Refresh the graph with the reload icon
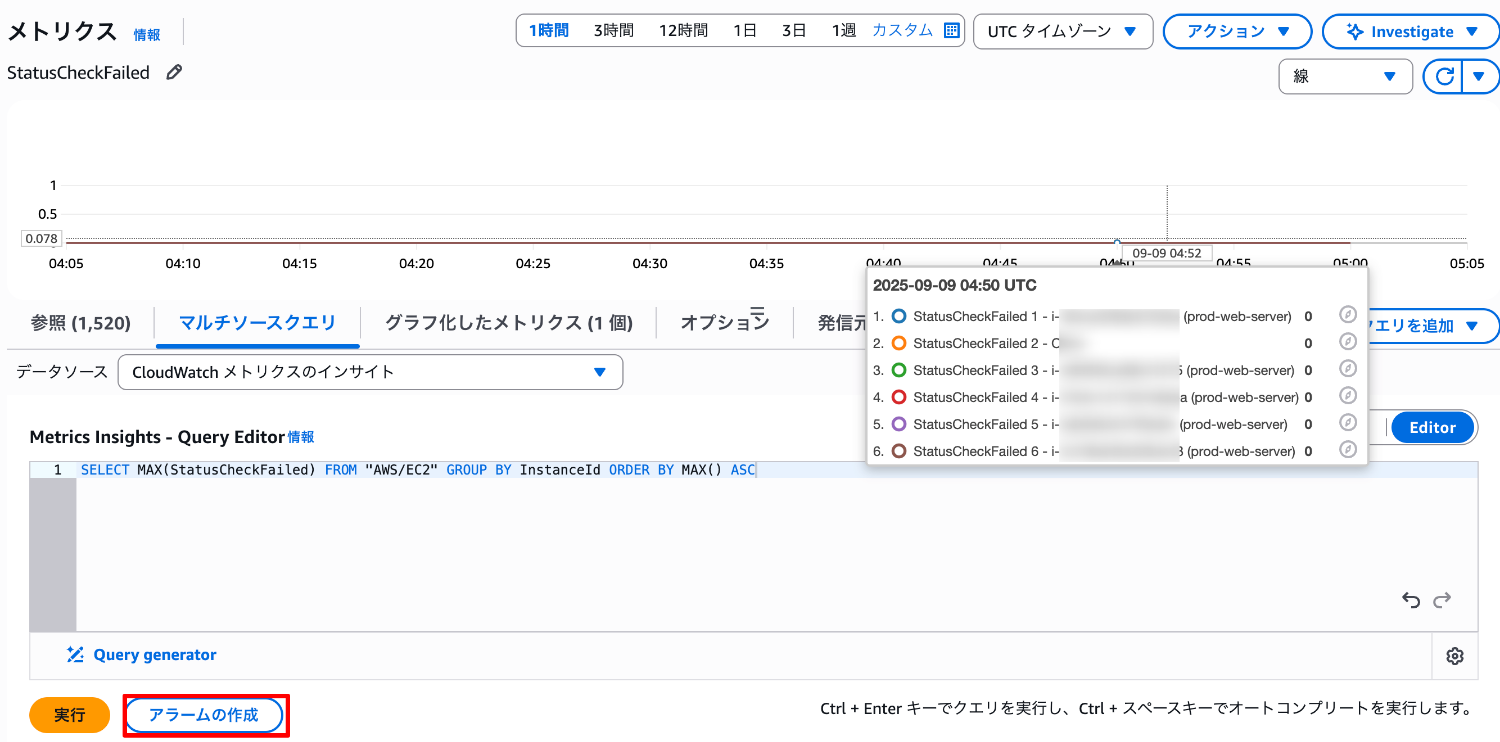The height and width of the screenshot is (742, 1500). [1442, 76]
